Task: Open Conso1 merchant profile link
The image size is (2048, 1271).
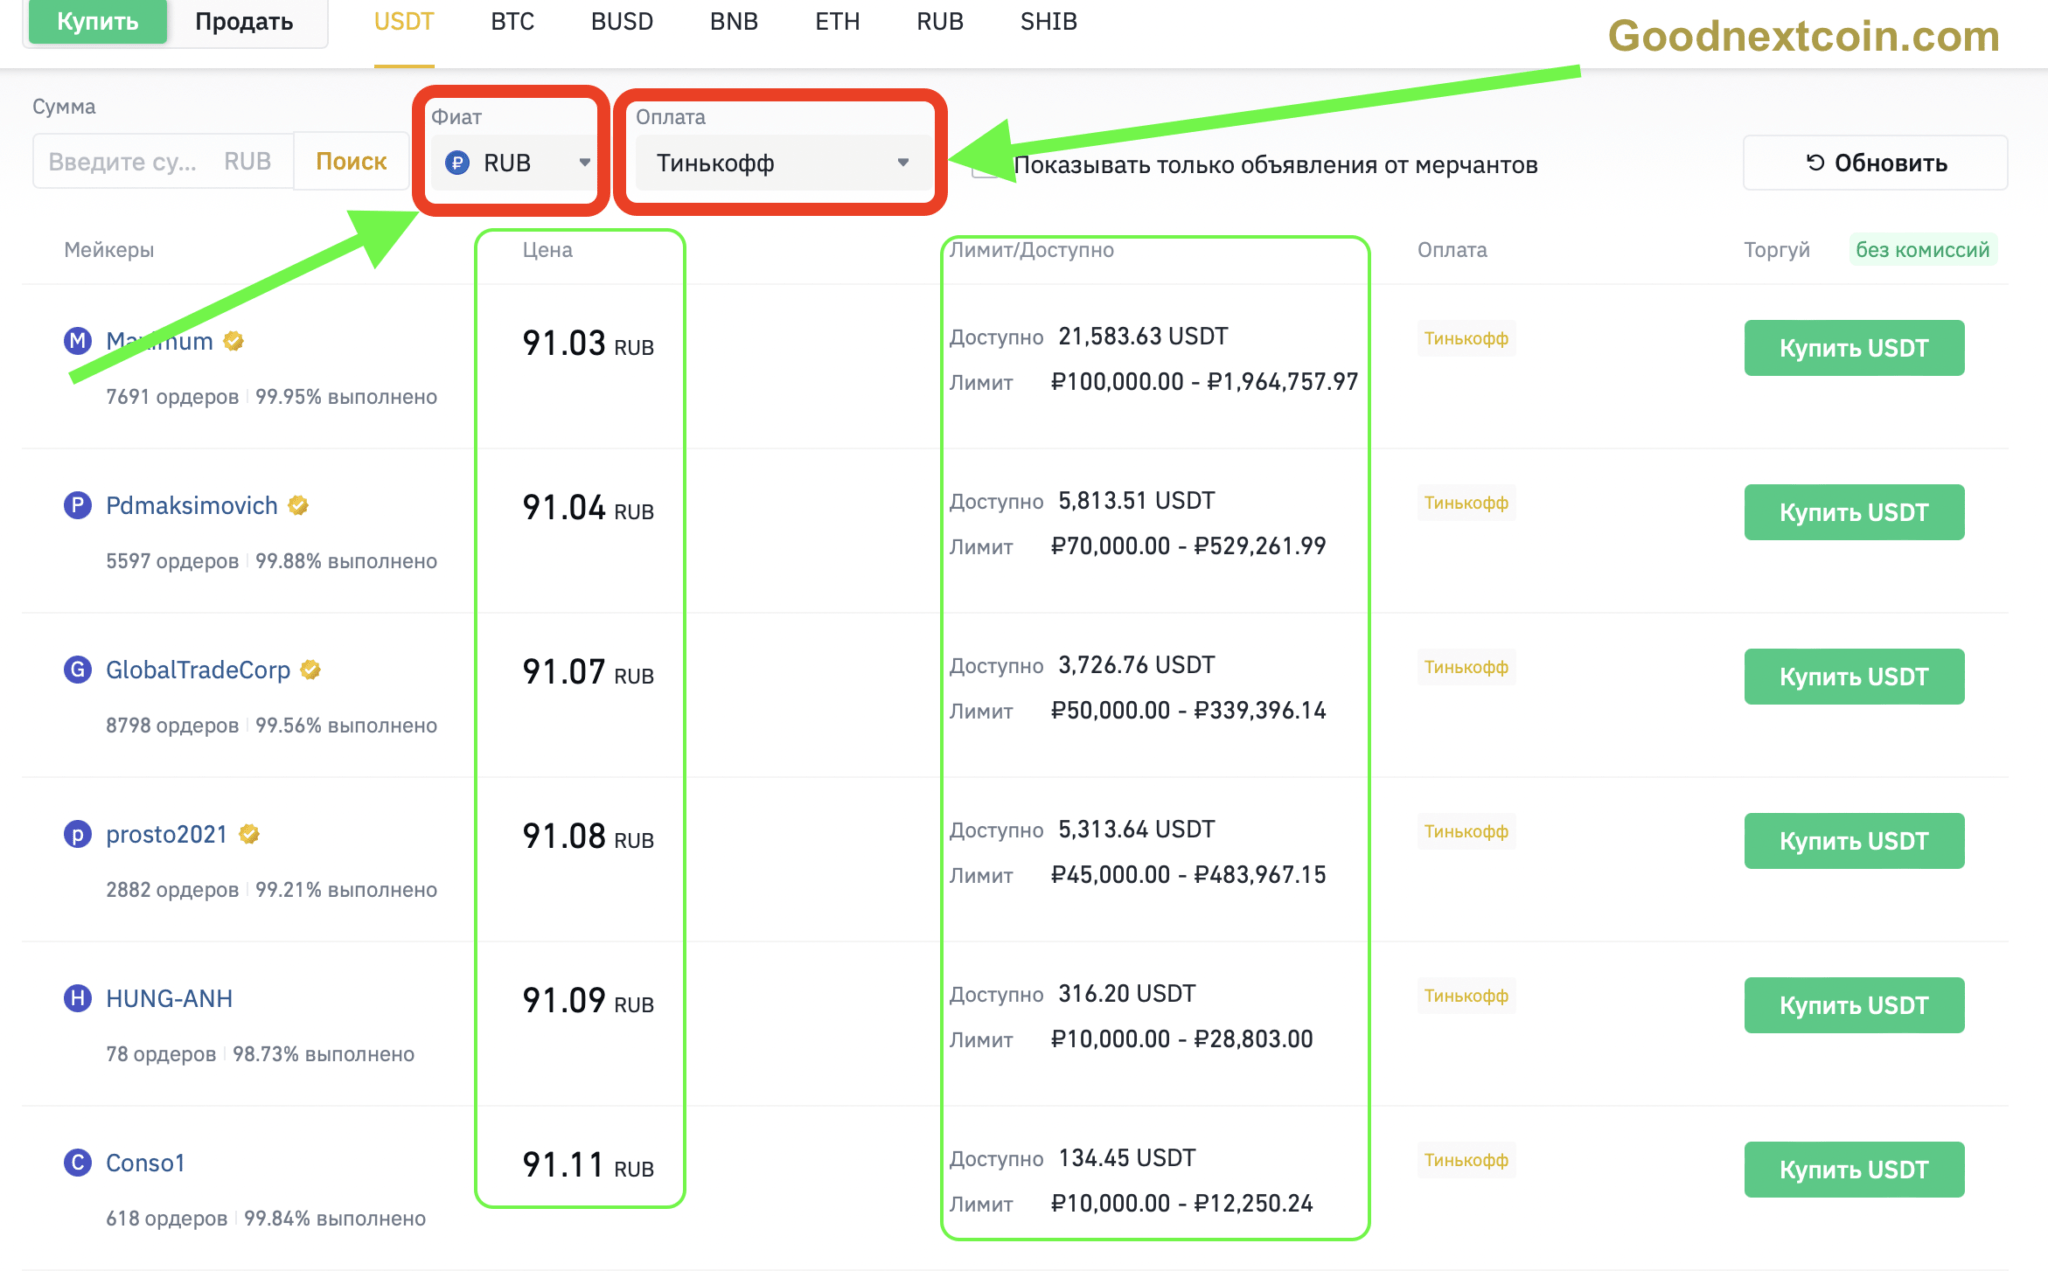Action: tap(145, 1162)
